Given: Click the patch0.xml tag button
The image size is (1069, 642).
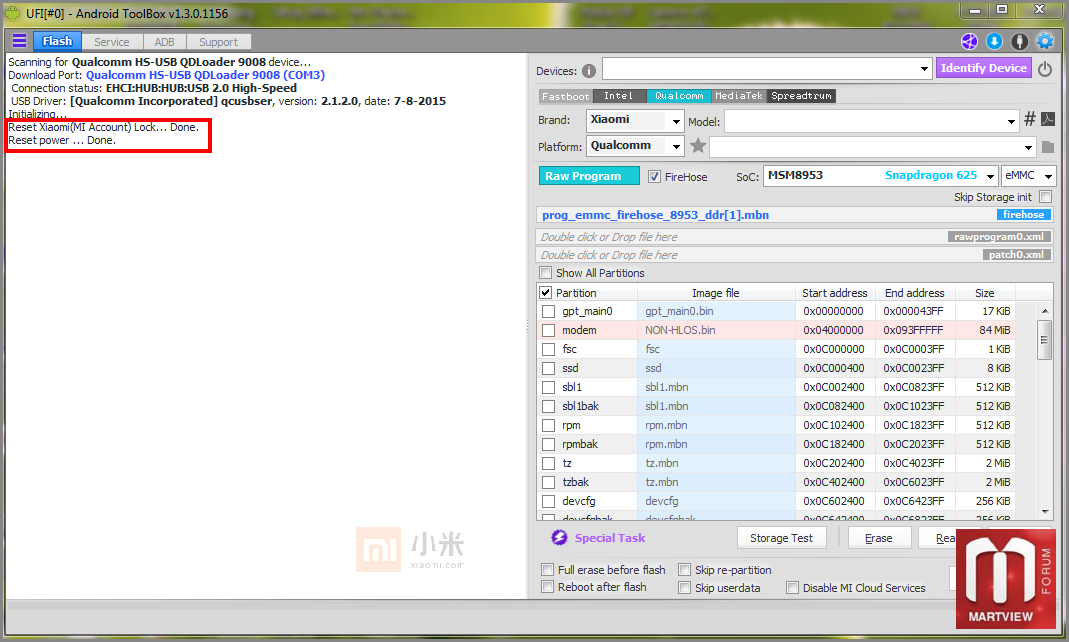Looking at the screenshot, I should [x=1016, y=254].
